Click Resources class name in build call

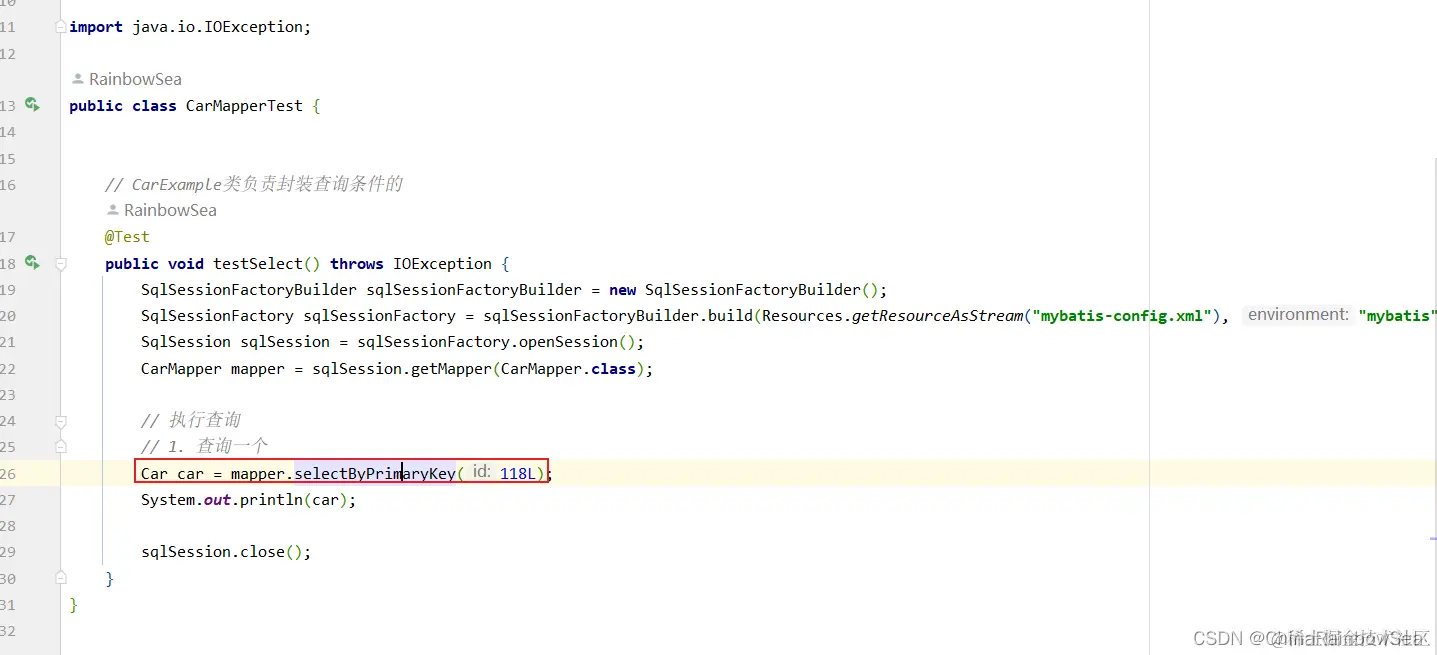tap(803, 316)
